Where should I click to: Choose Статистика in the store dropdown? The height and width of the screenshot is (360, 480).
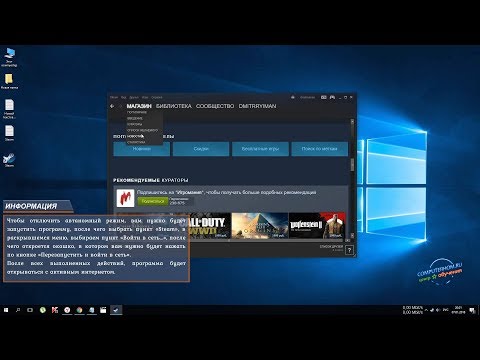[136, 142]
